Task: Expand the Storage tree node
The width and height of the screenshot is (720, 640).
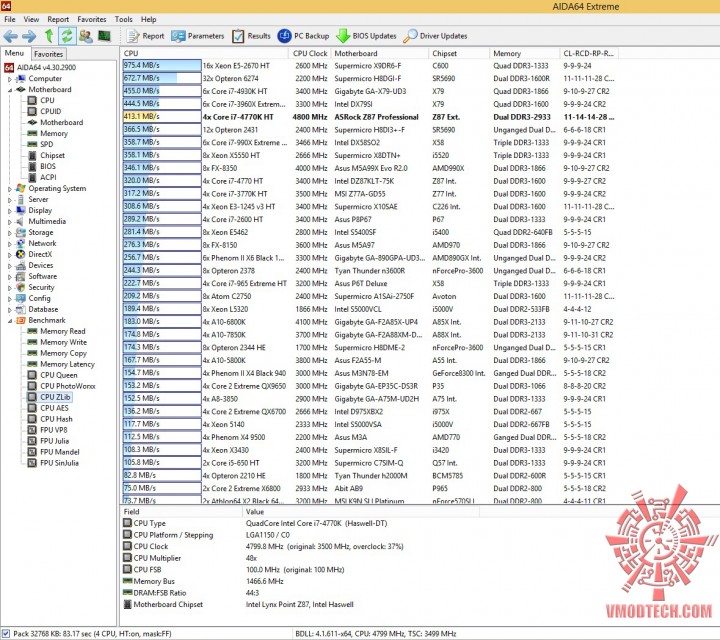Action: 9,233
